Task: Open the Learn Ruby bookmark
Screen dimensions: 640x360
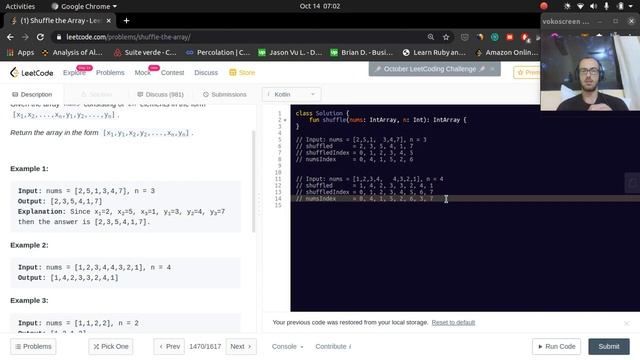Action: click(434, 53)
